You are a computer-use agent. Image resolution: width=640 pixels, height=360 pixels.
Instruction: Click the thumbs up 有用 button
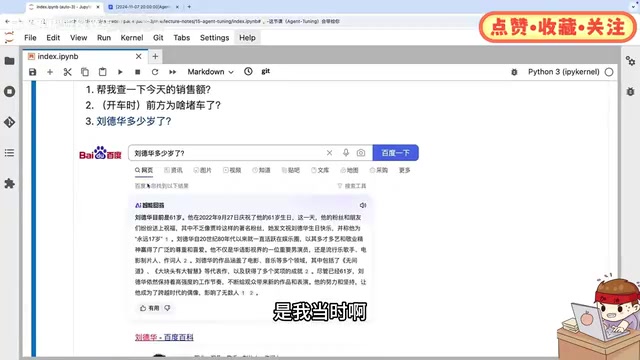point(149,308)
